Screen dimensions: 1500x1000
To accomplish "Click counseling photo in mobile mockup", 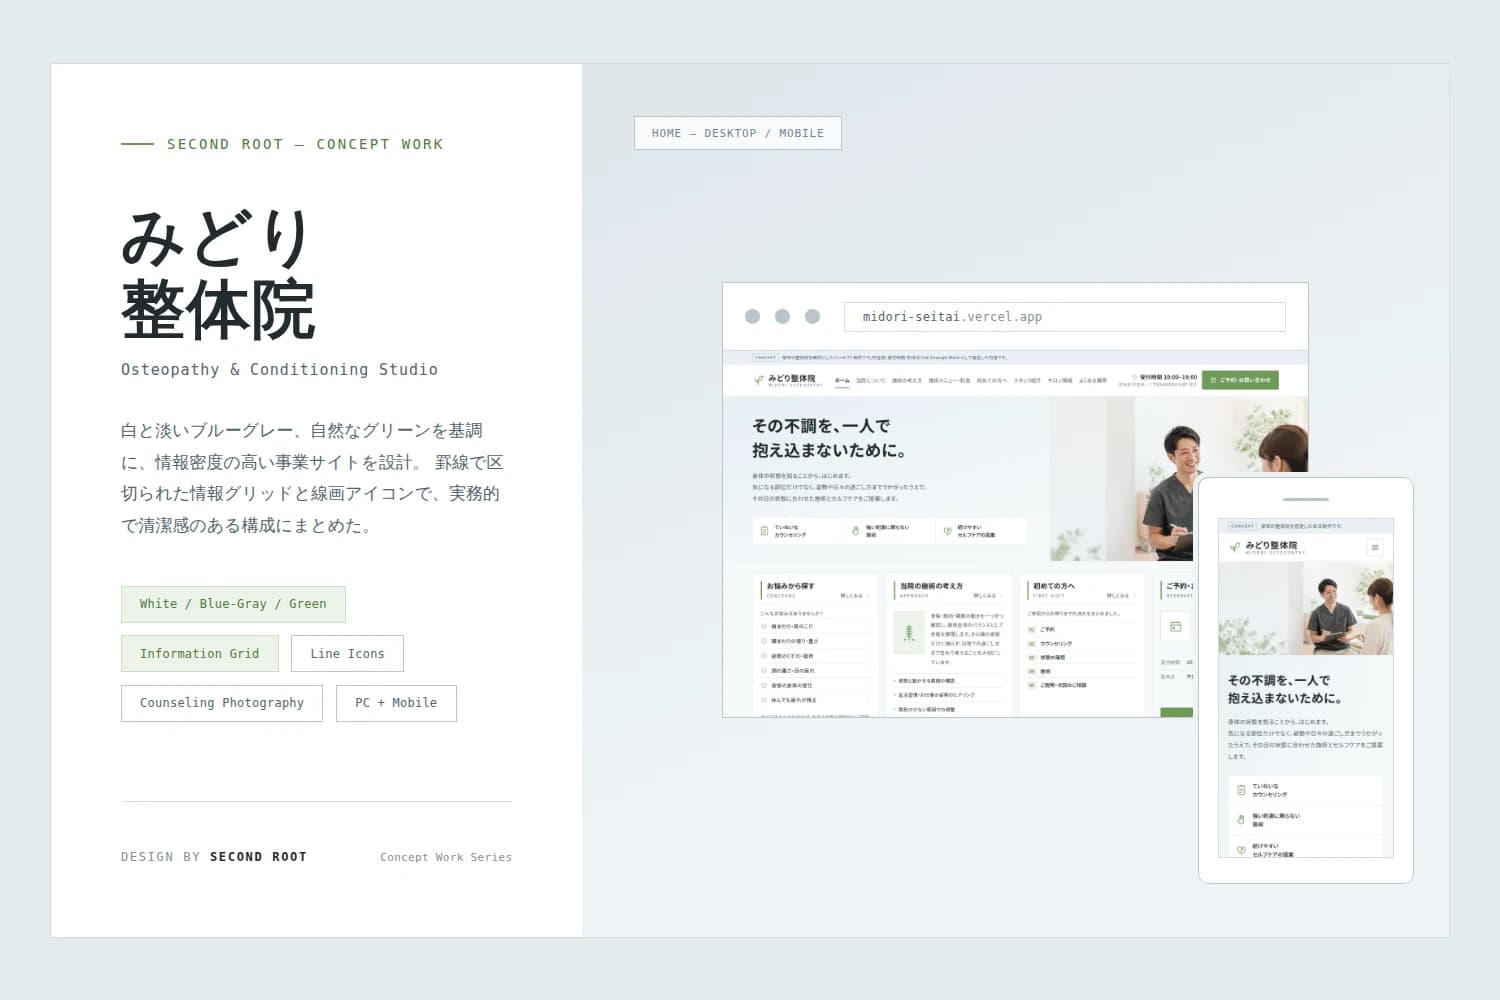I will coord(1306,608).
